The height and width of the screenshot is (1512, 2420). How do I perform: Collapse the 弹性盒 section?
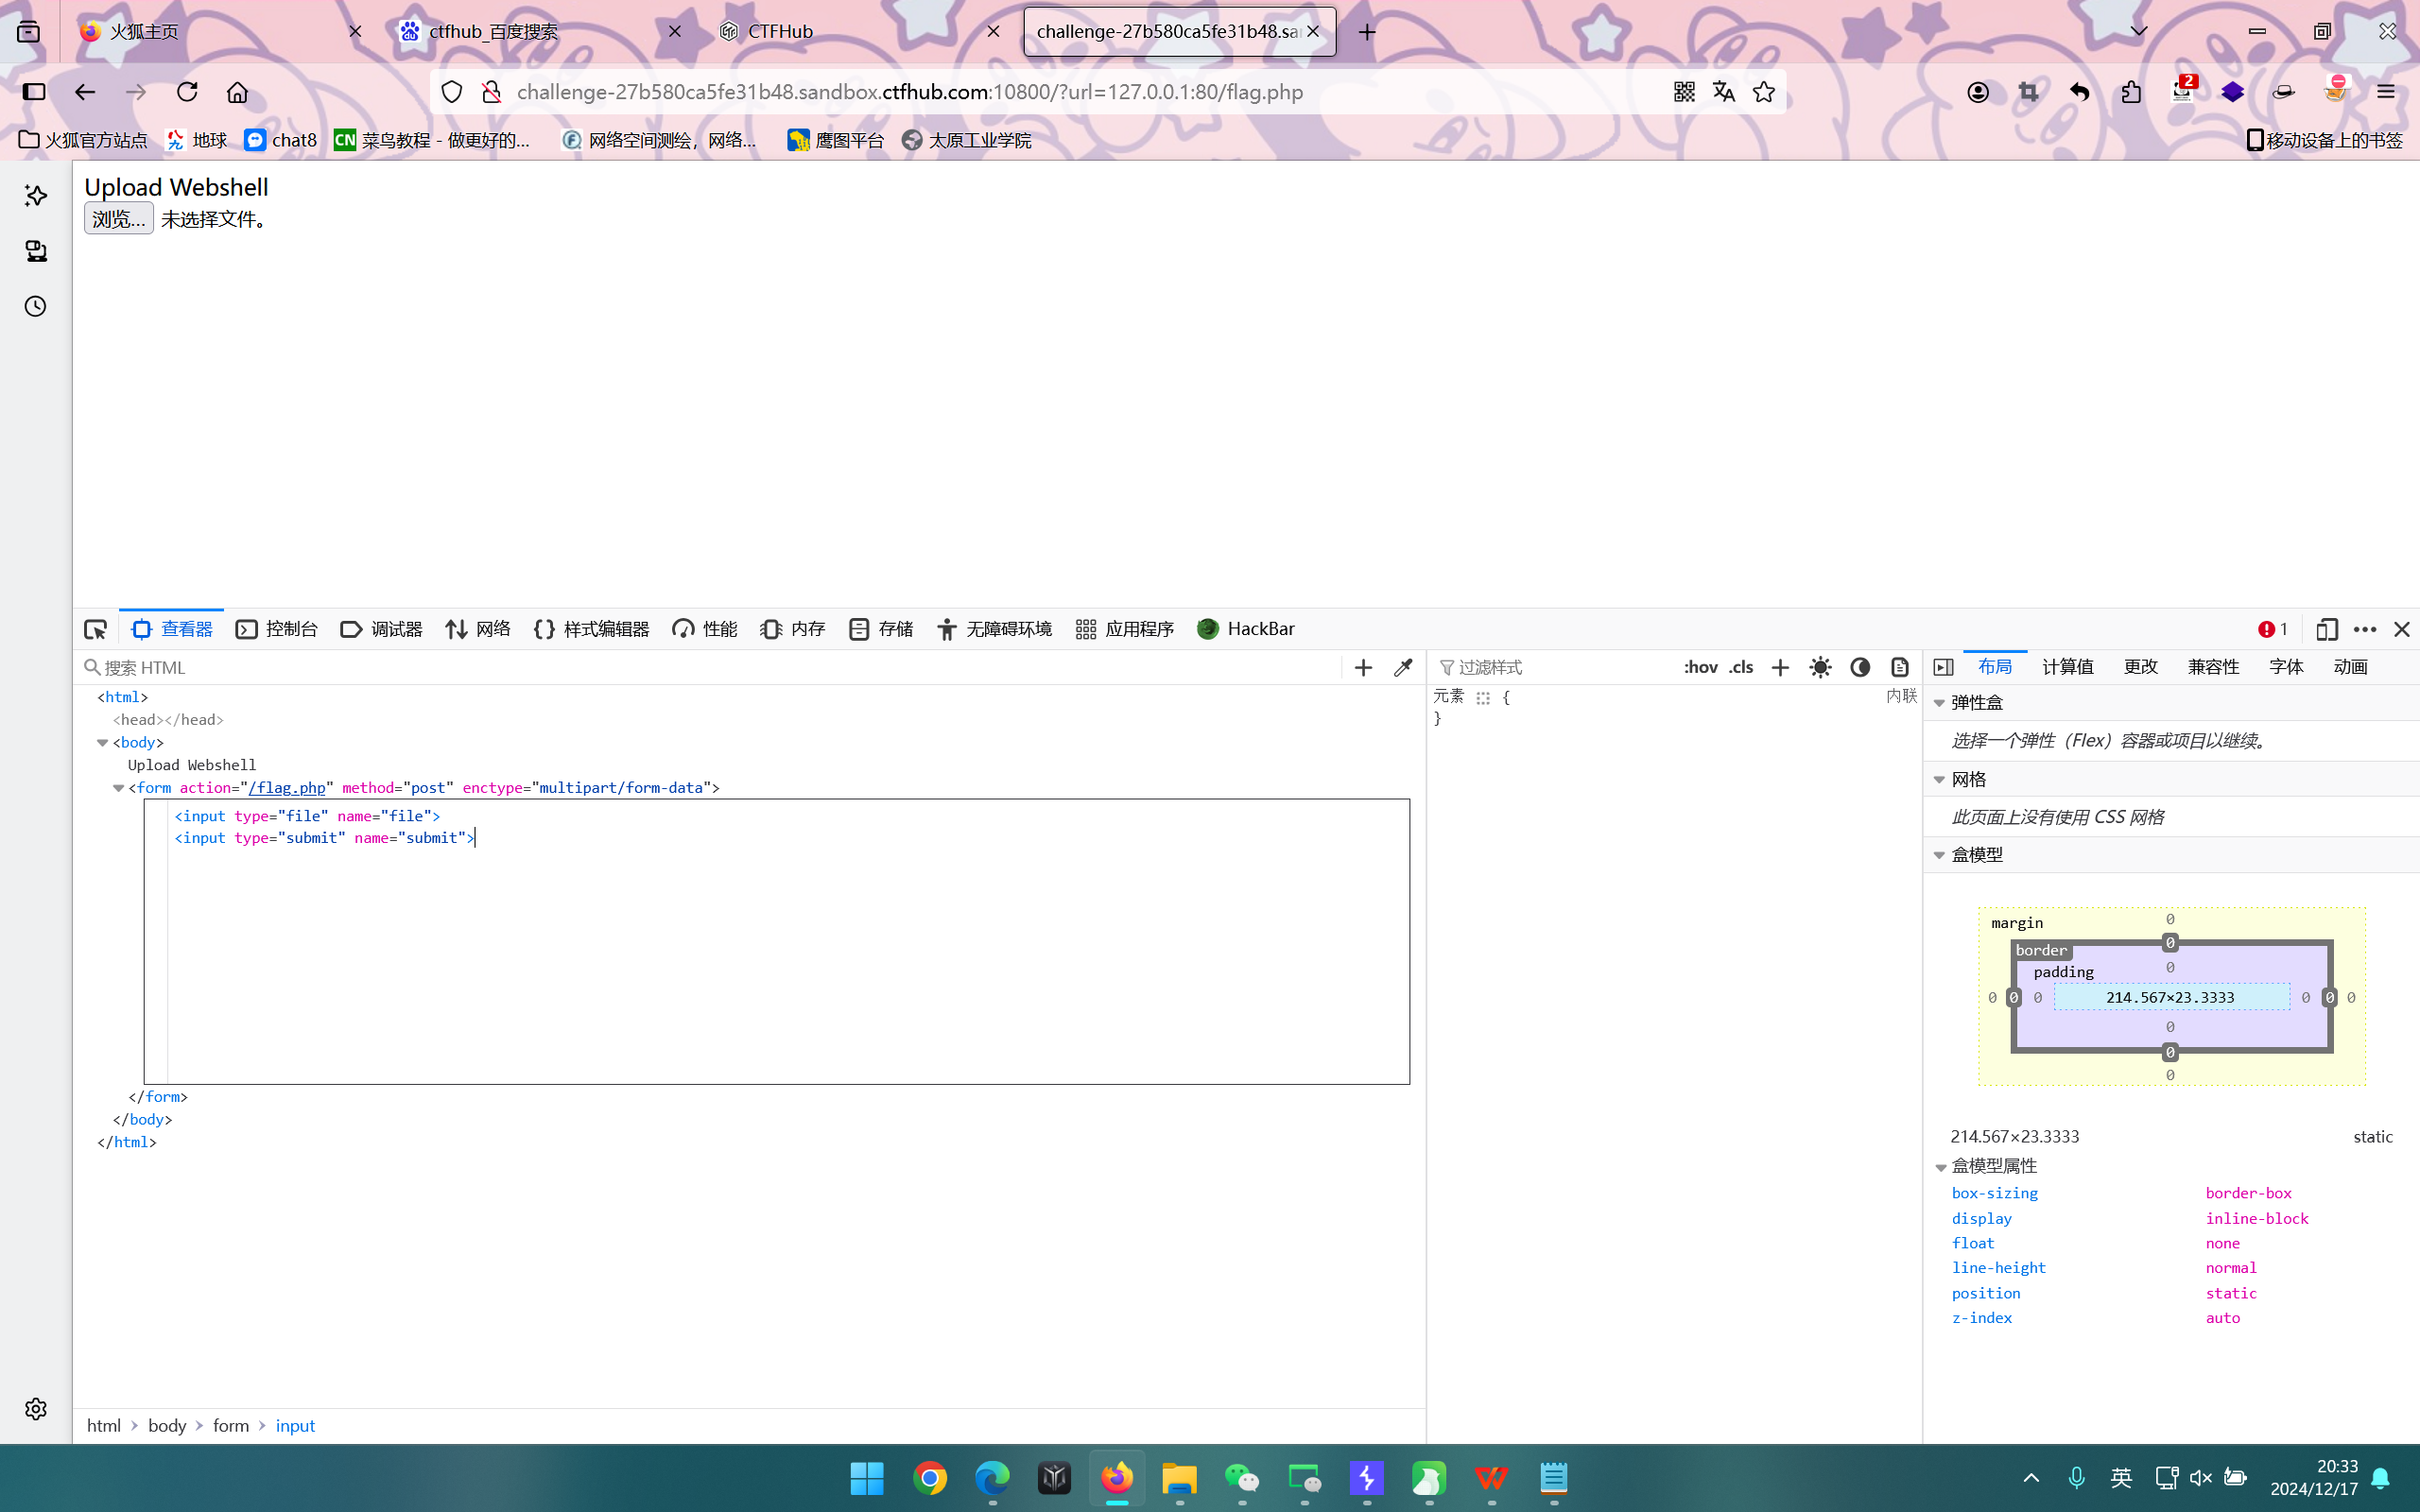(x=1939, y=703)
